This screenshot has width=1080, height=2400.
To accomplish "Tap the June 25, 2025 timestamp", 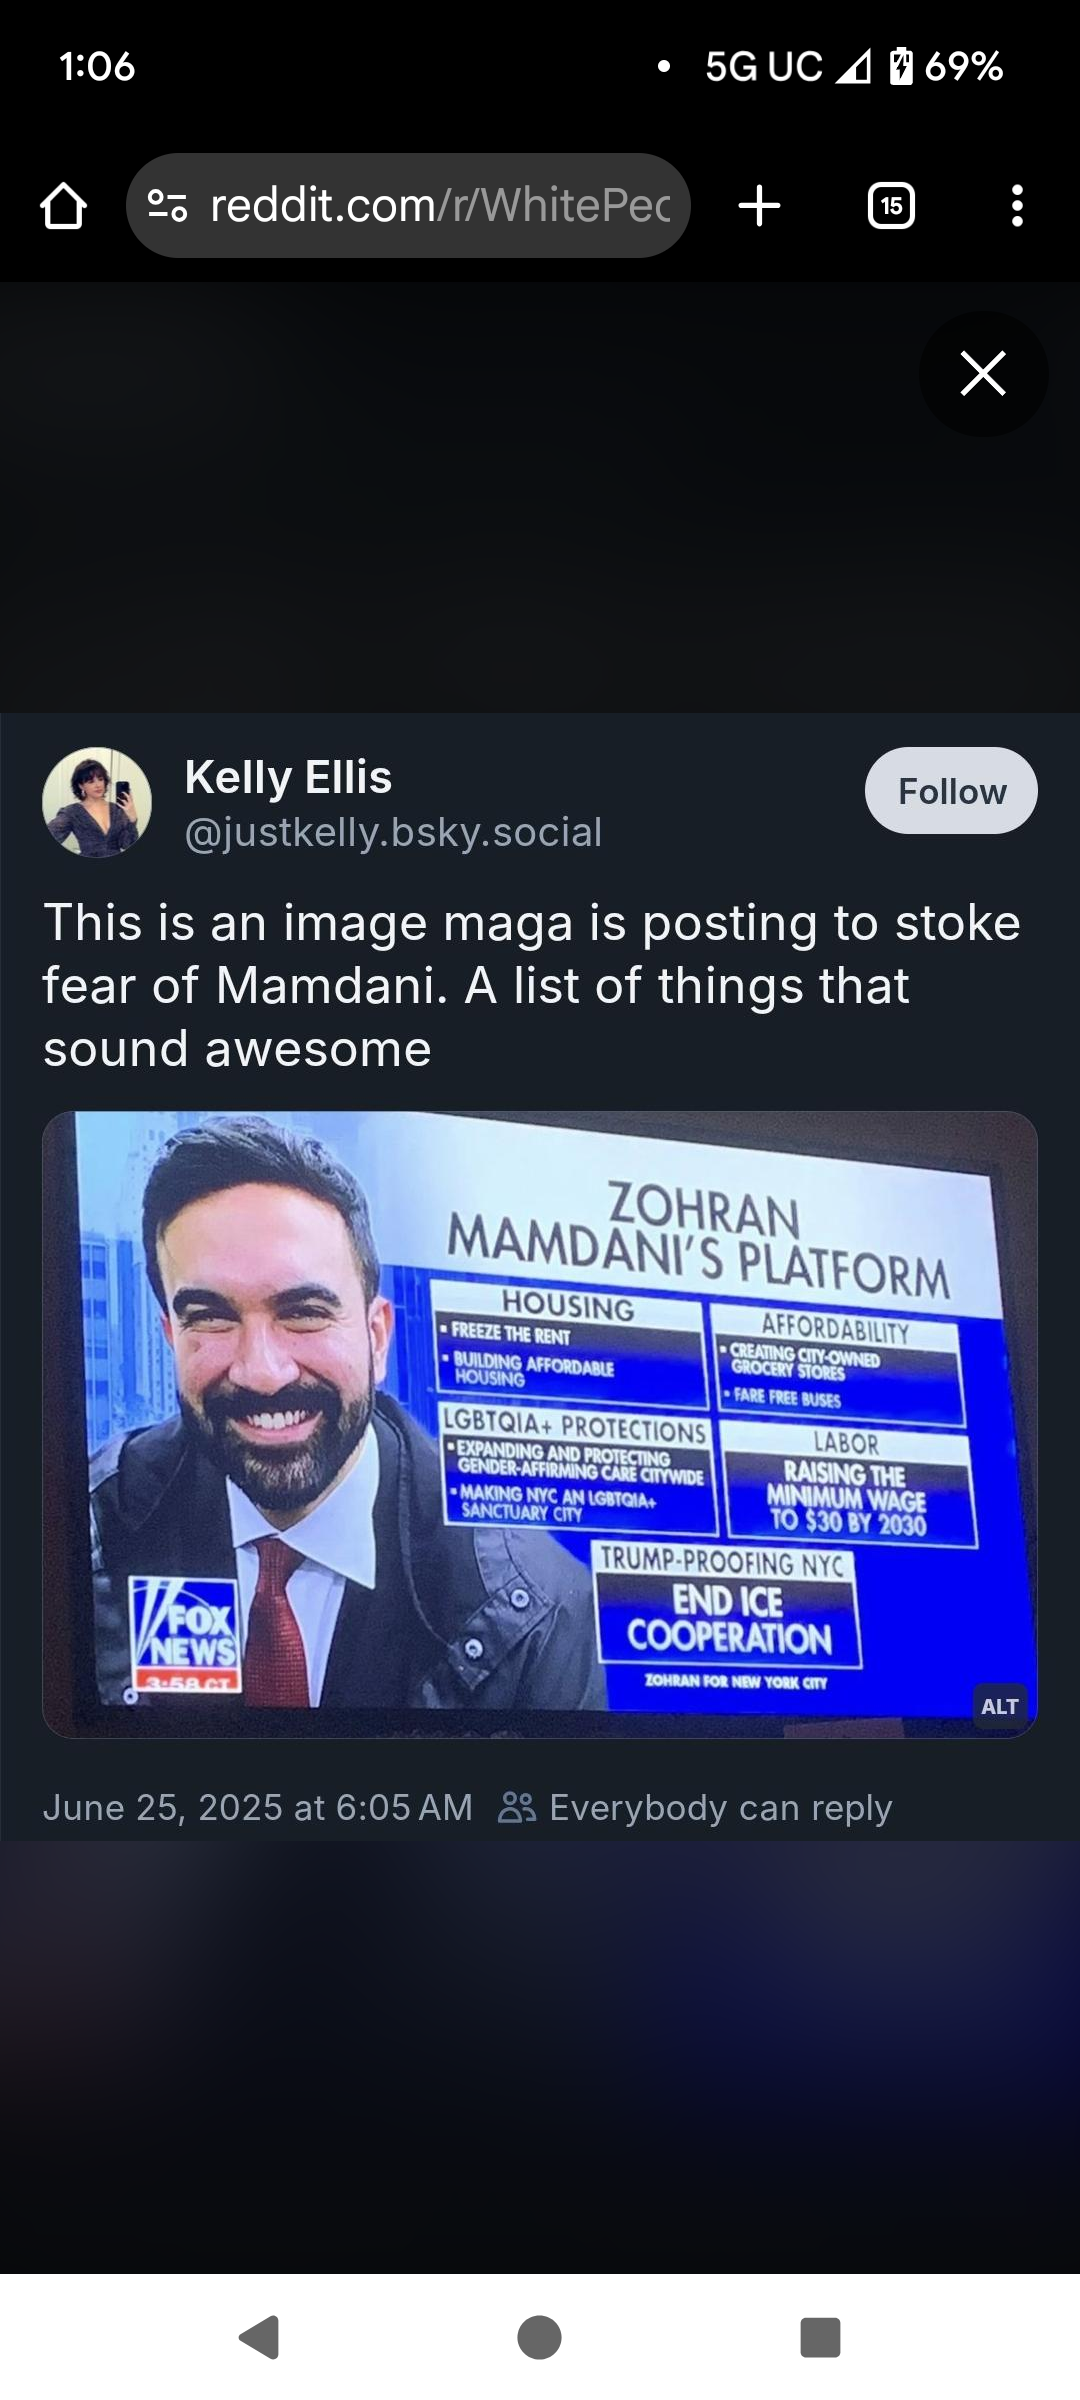I will [257, 1807].
